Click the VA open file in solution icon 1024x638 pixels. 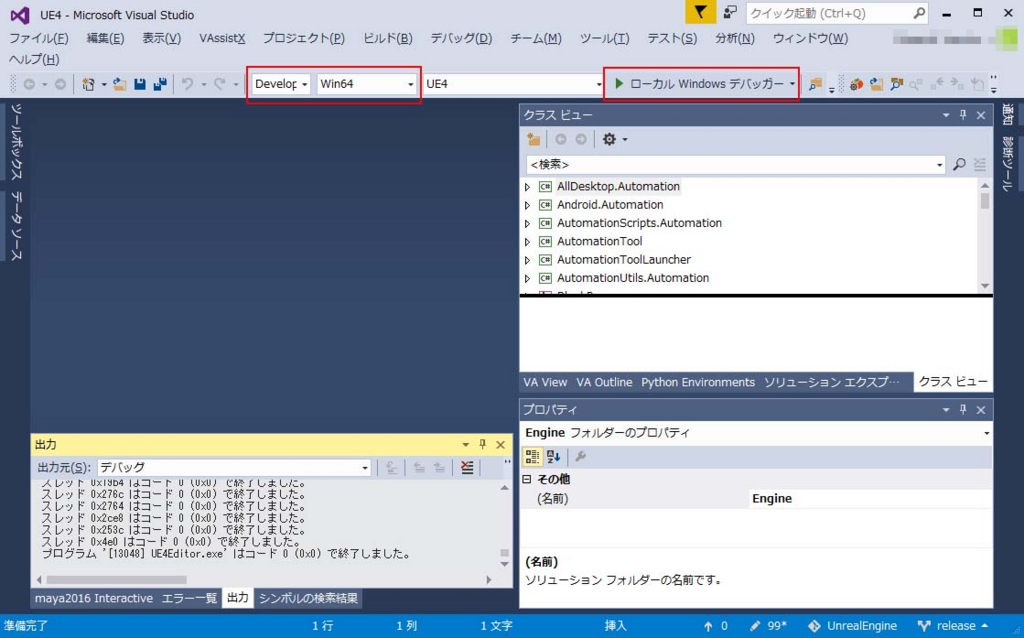point(876,84)
